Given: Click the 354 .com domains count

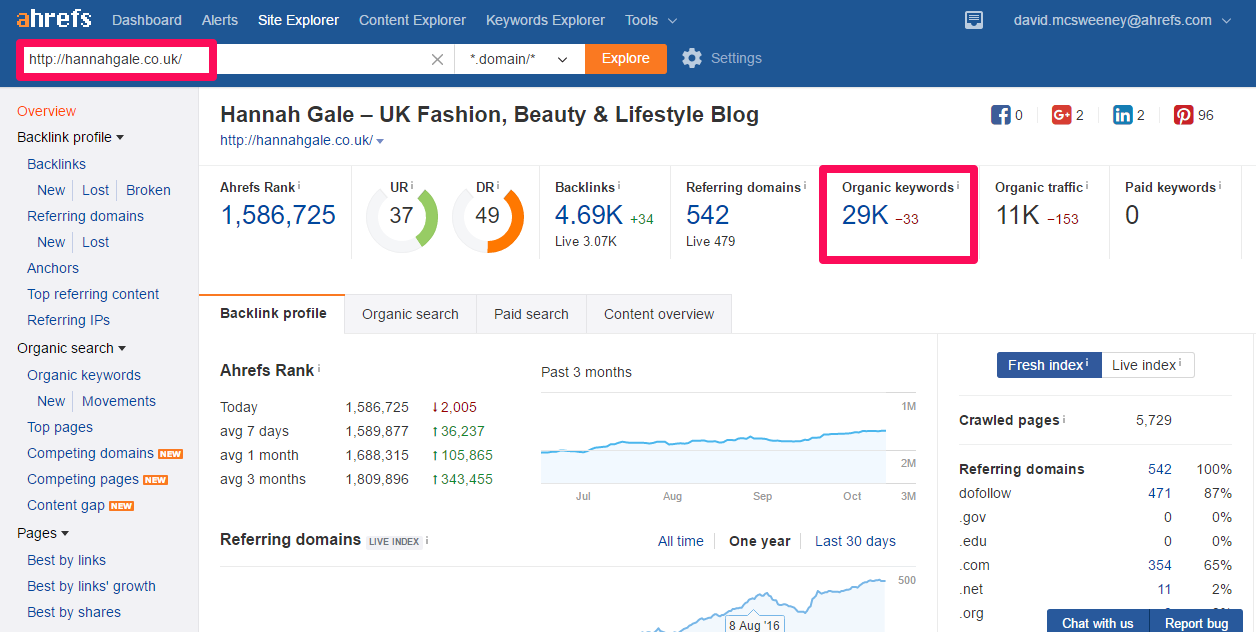Looking at the screenshot, I should coord(1160,565).
